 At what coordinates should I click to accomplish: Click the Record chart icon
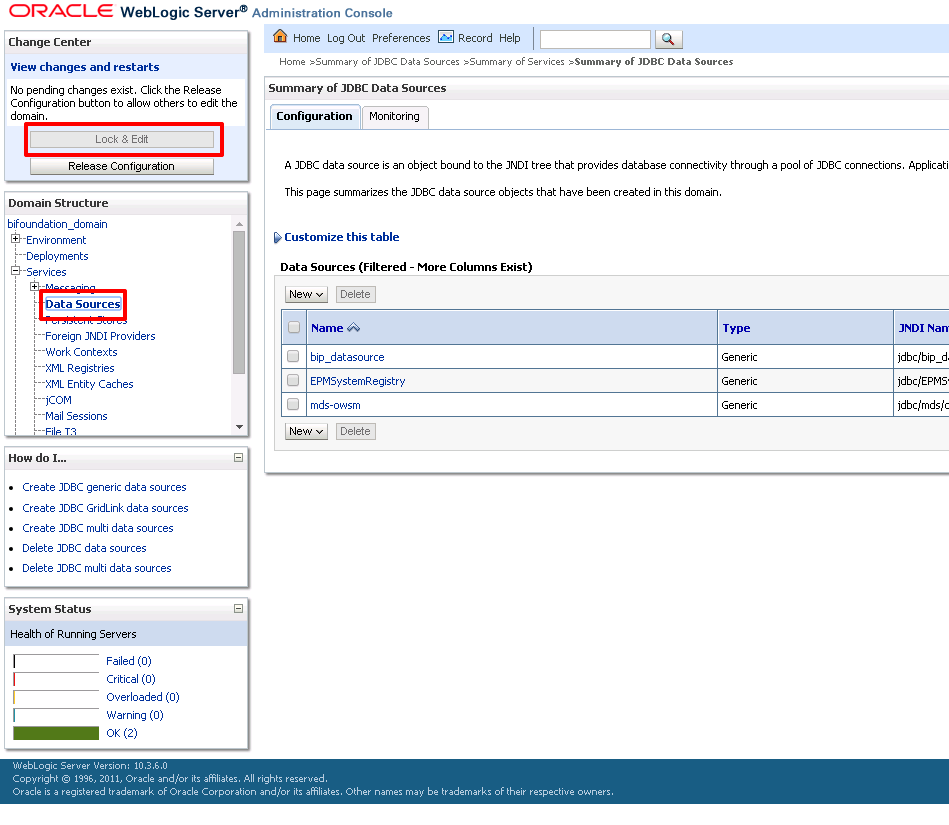click(446, 38)
